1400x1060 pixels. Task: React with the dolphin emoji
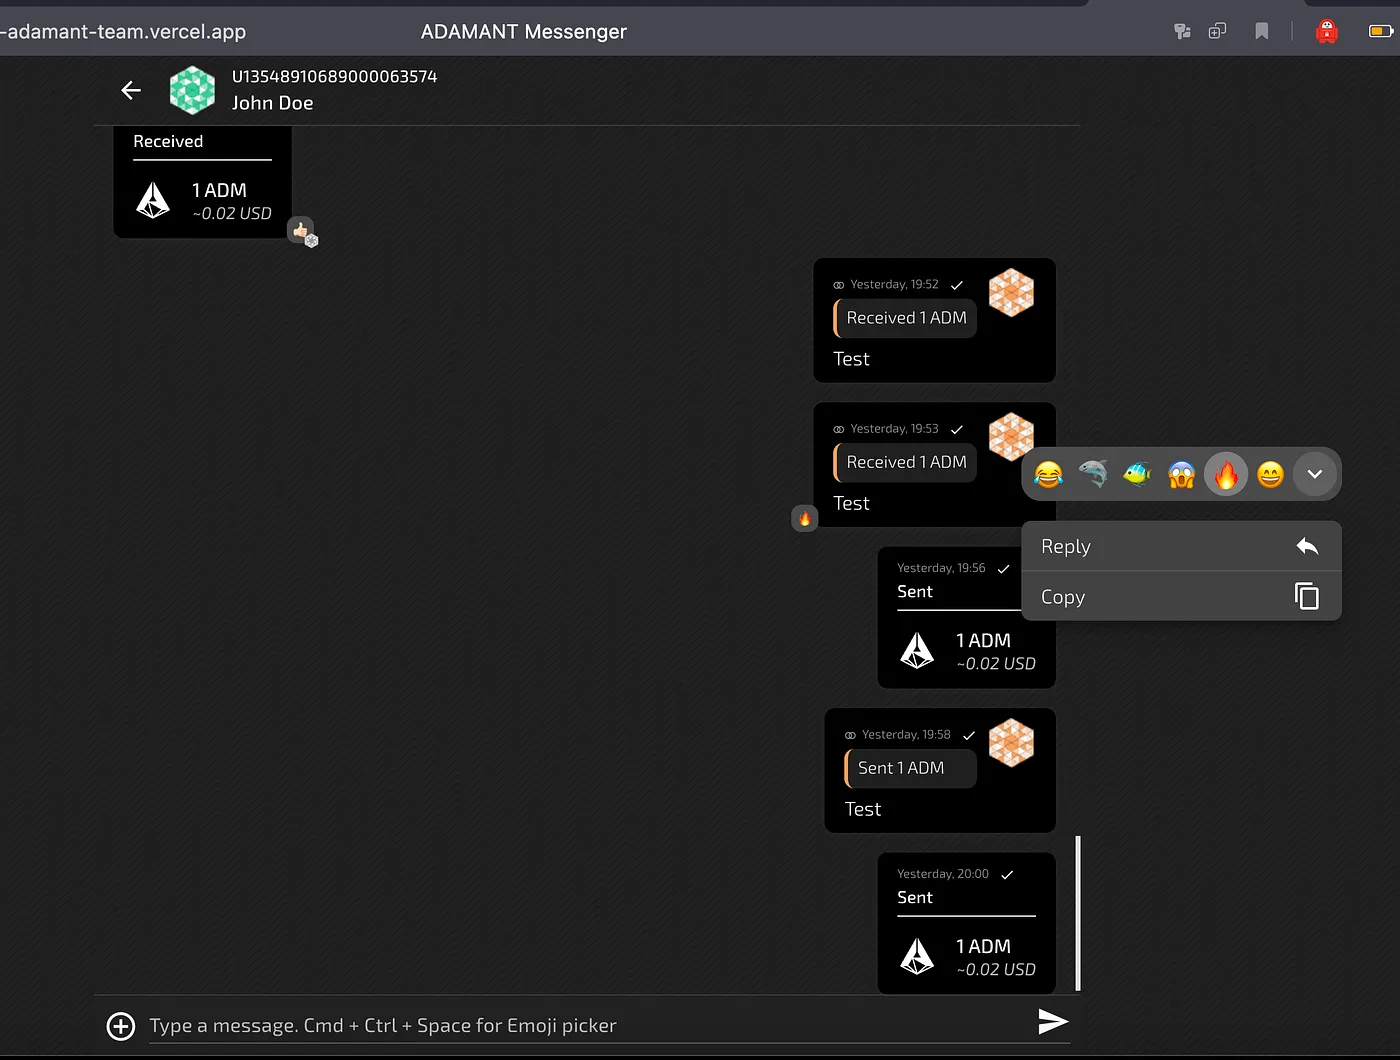tap(1093, 474)
